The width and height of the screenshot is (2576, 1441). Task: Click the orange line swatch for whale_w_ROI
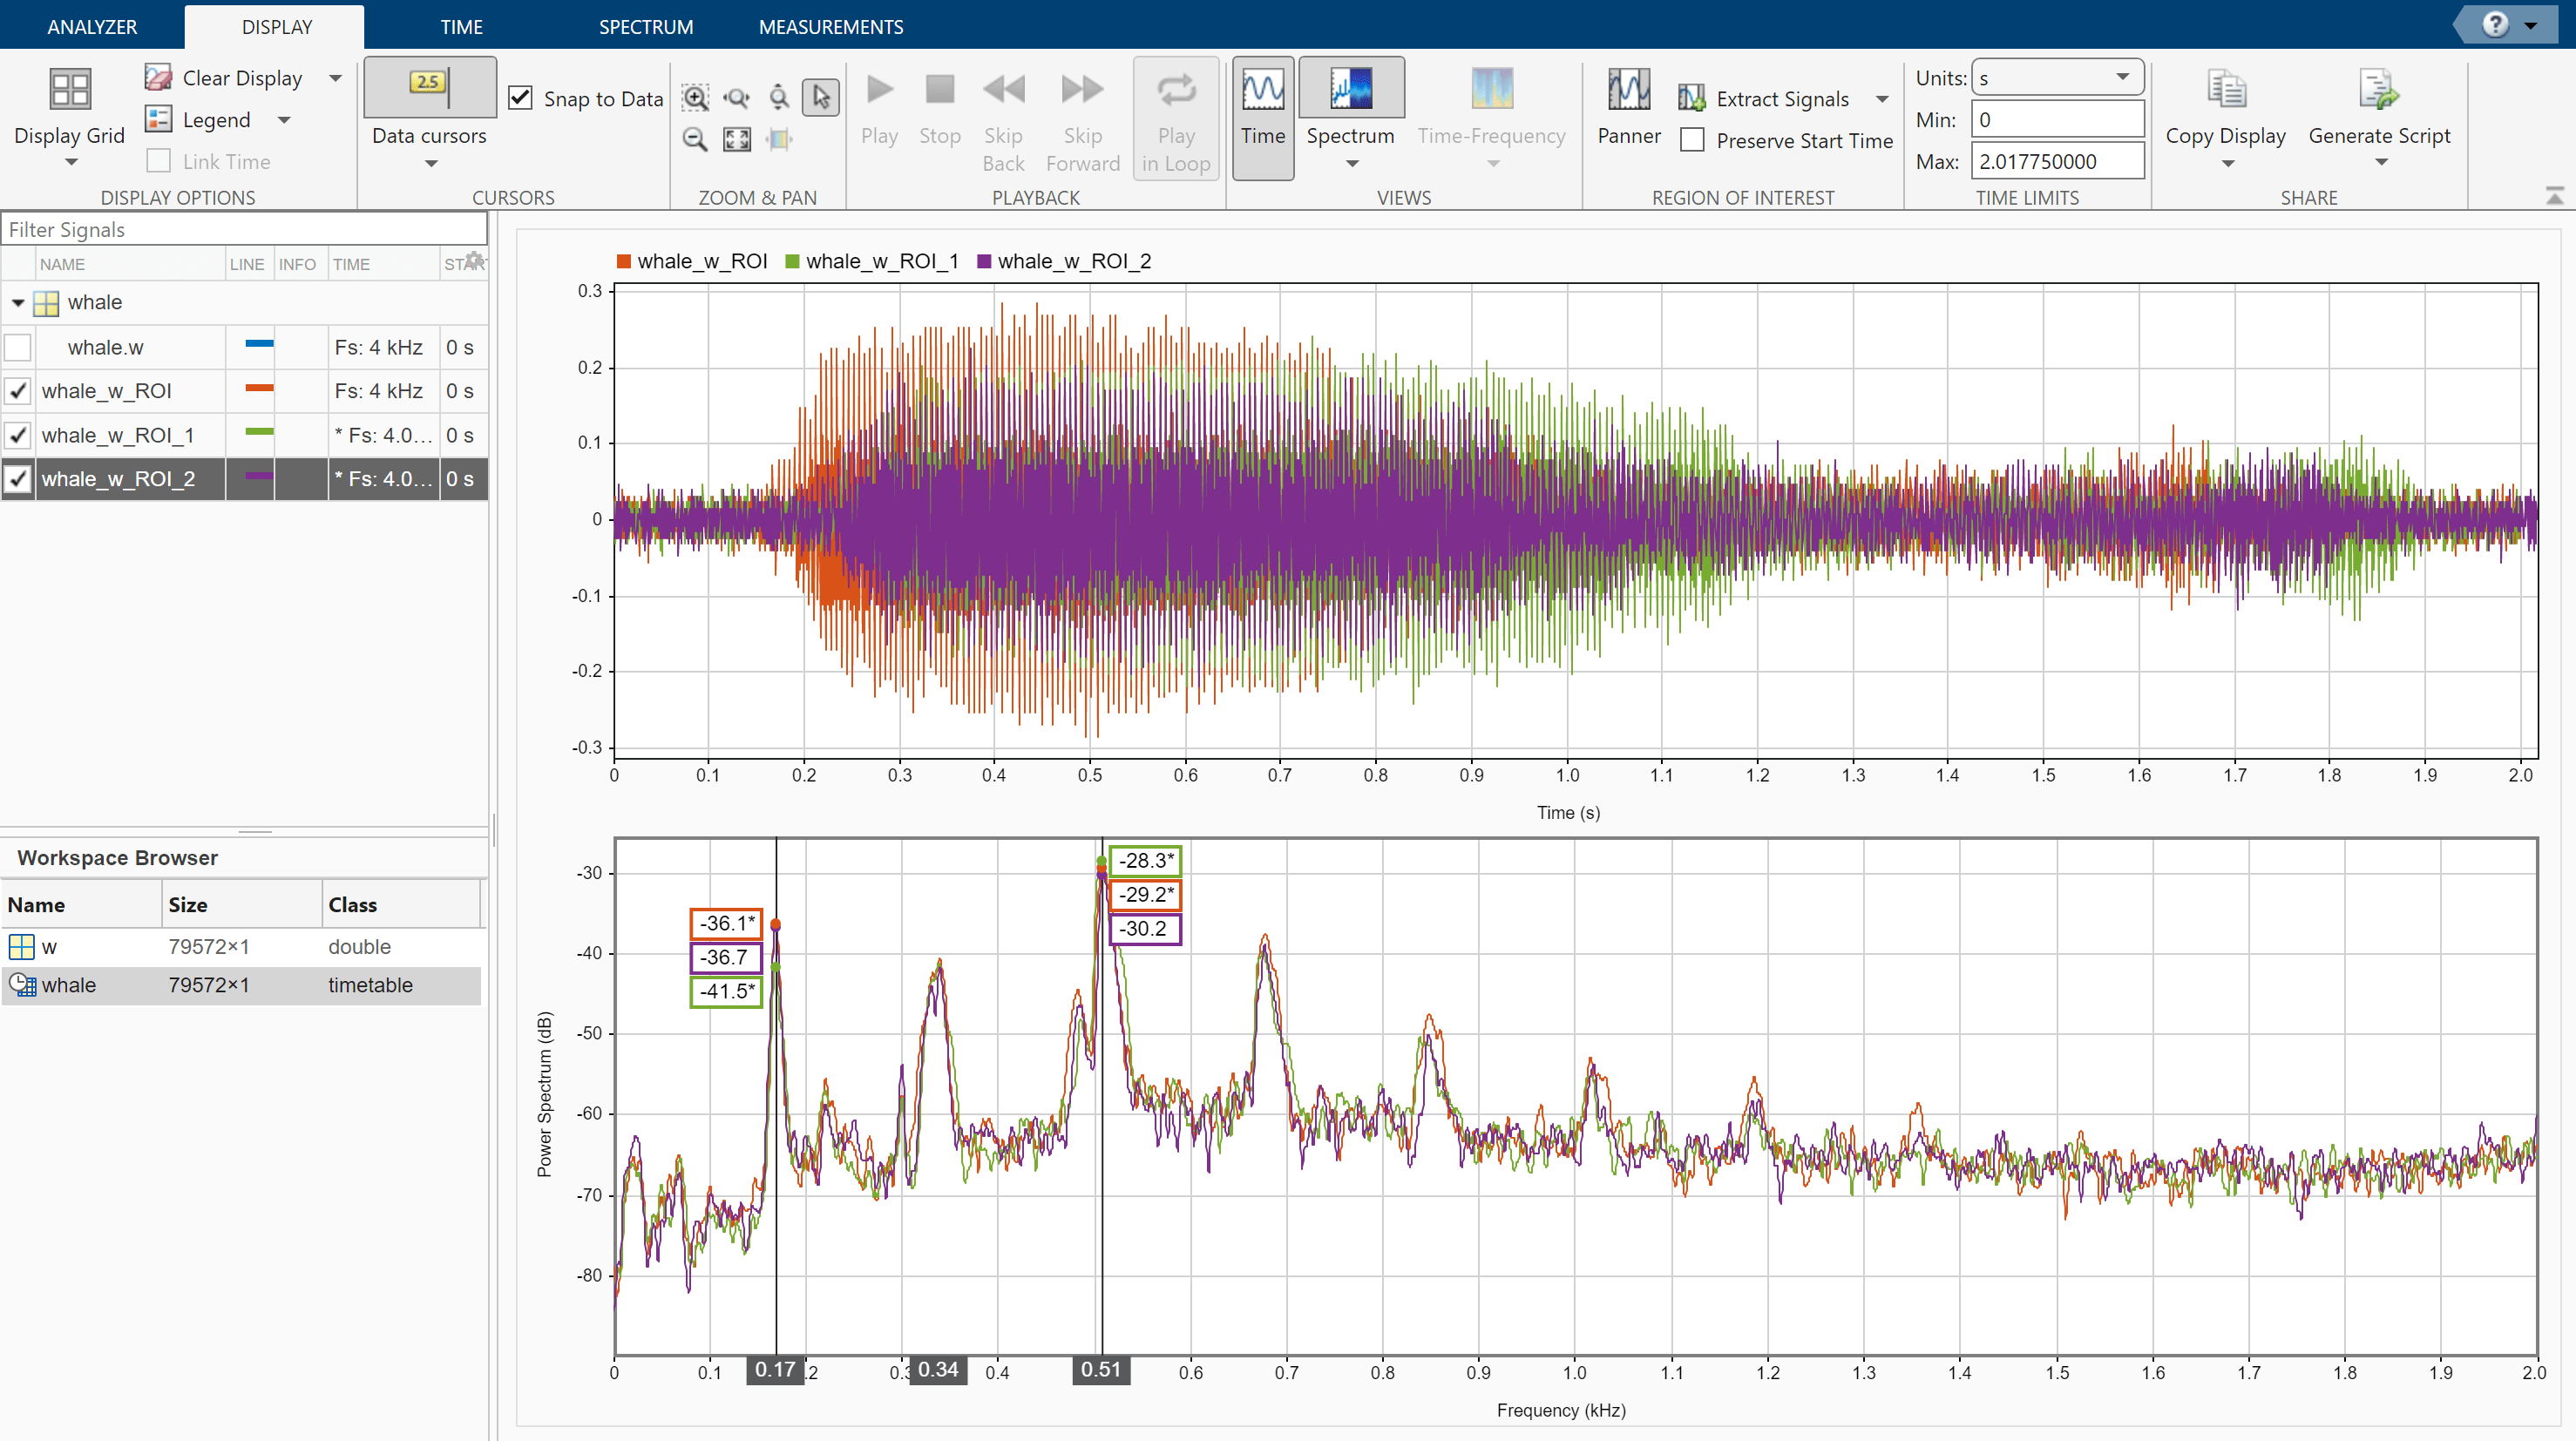pyautogui.click(x=259, y=390)
